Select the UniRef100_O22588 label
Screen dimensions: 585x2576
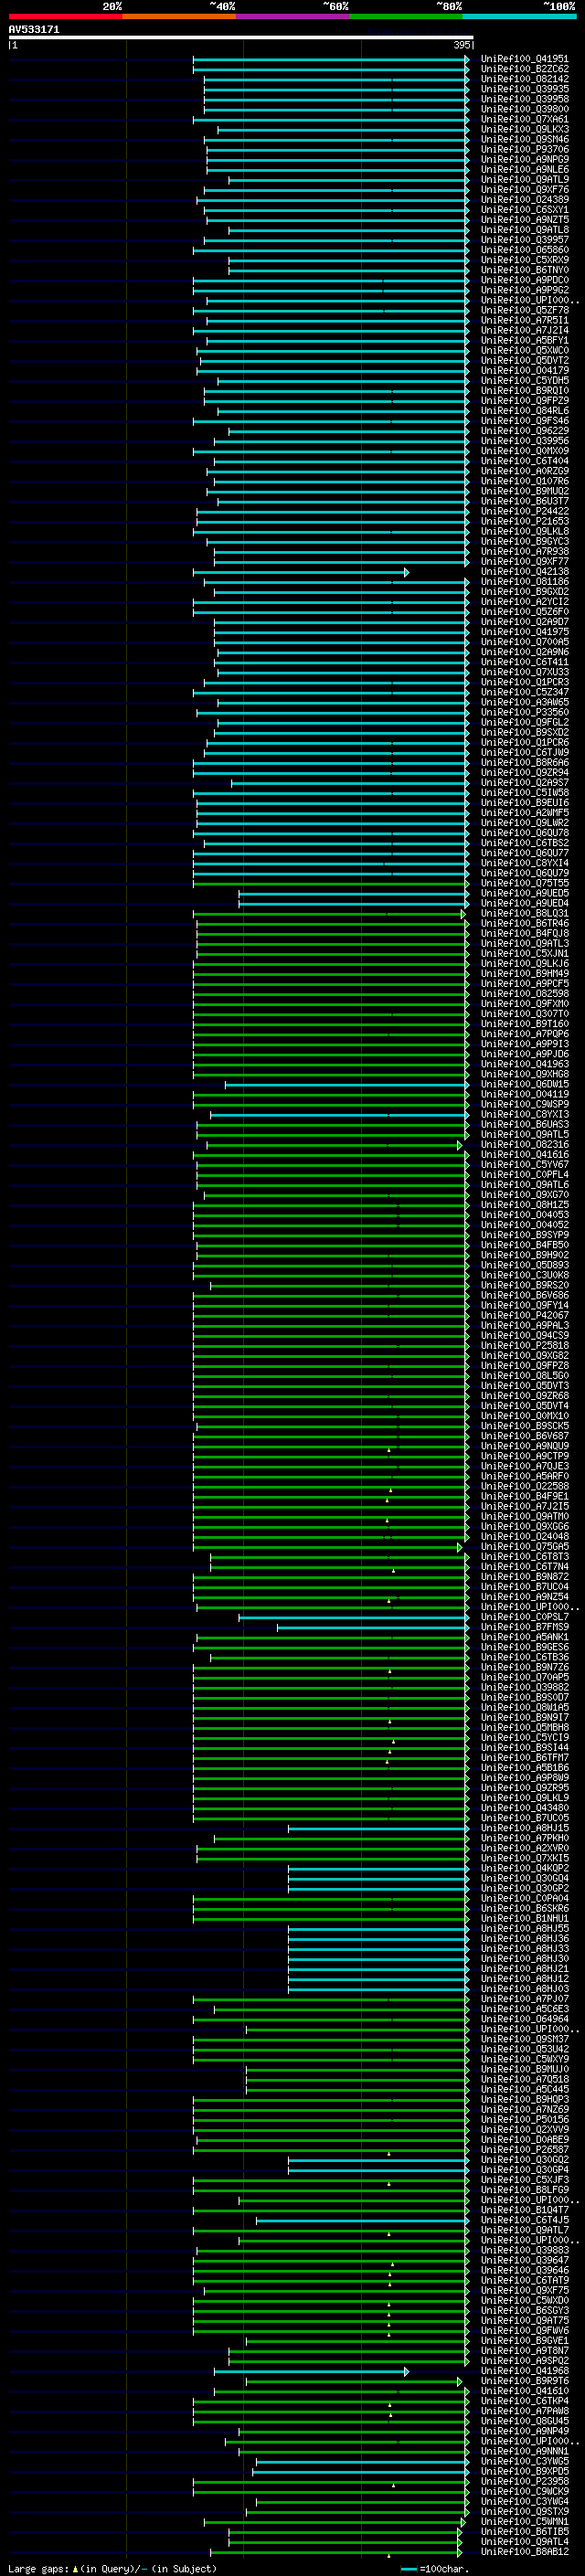click(x=524, y=1487)
